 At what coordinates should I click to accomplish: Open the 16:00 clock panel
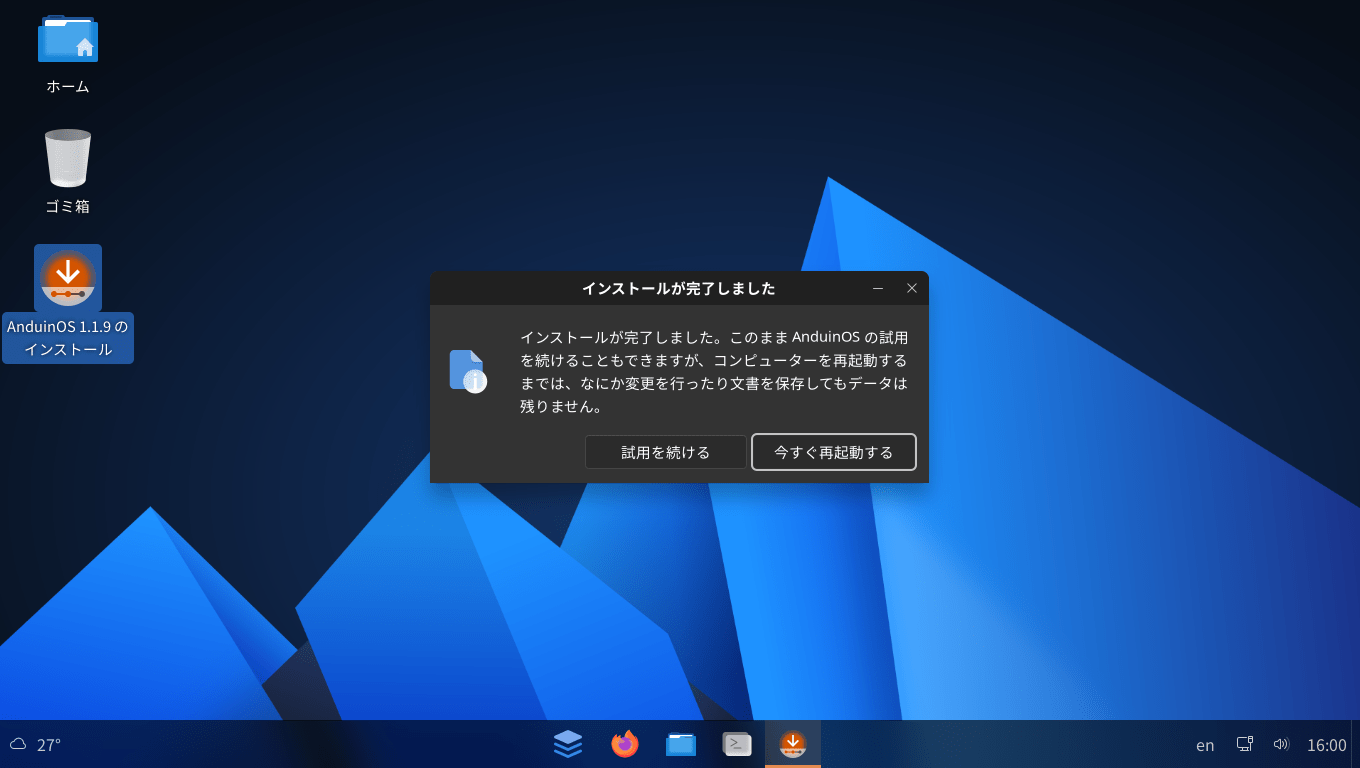coord(1326,745)
